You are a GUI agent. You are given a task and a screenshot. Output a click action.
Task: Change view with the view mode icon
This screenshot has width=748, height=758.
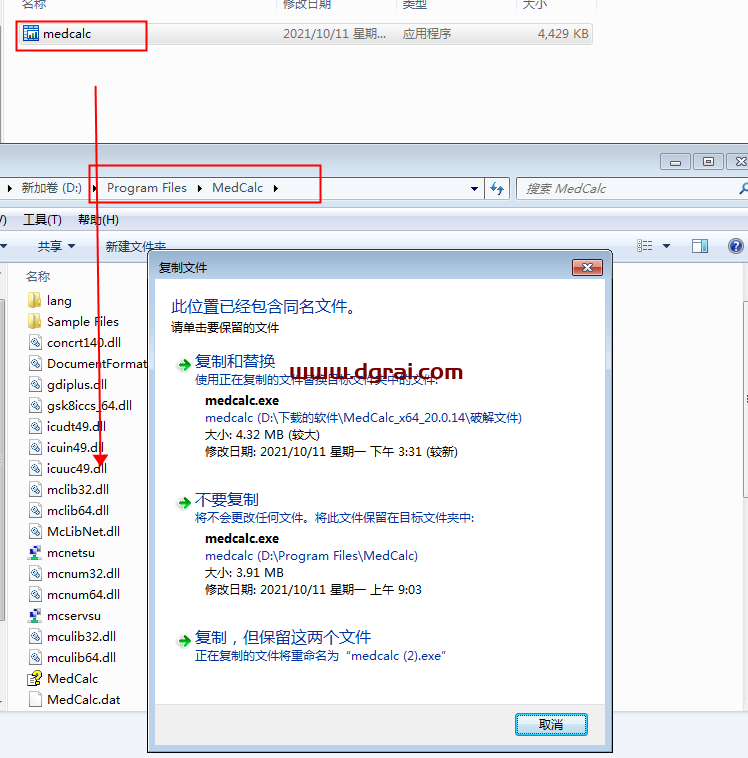tap(645, 246)
